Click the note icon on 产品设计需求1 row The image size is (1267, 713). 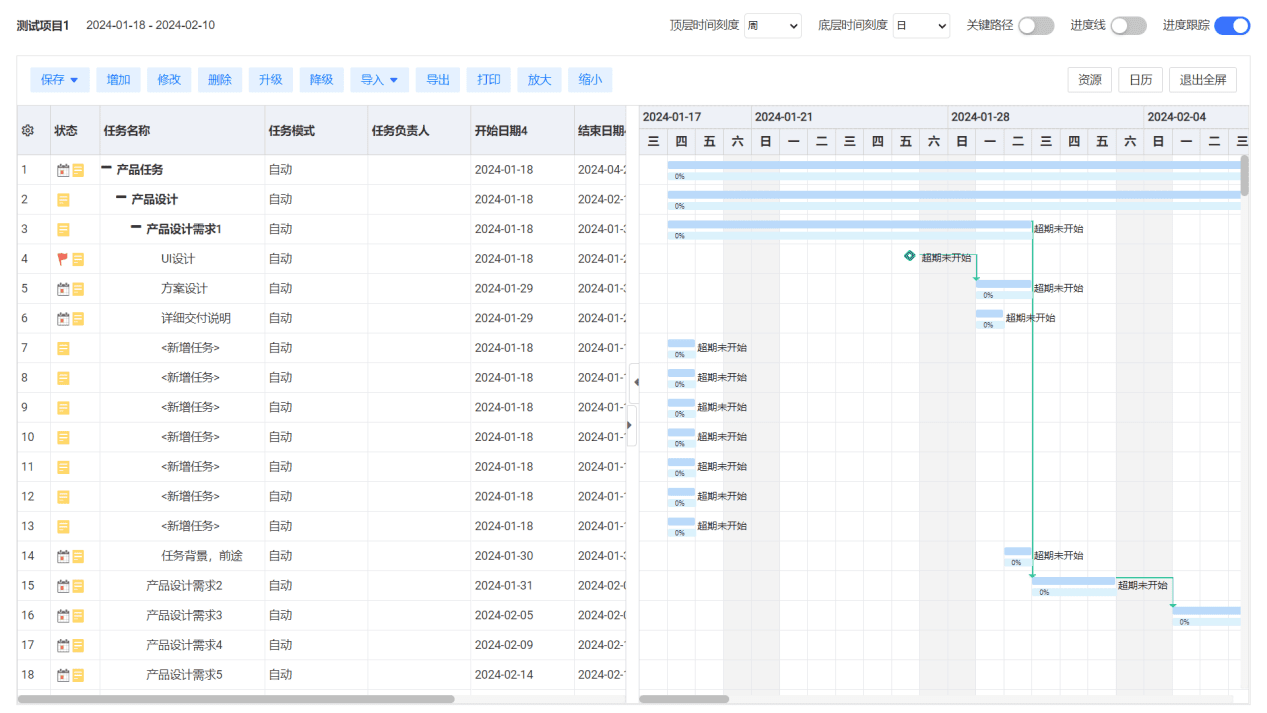click(63, 230)
